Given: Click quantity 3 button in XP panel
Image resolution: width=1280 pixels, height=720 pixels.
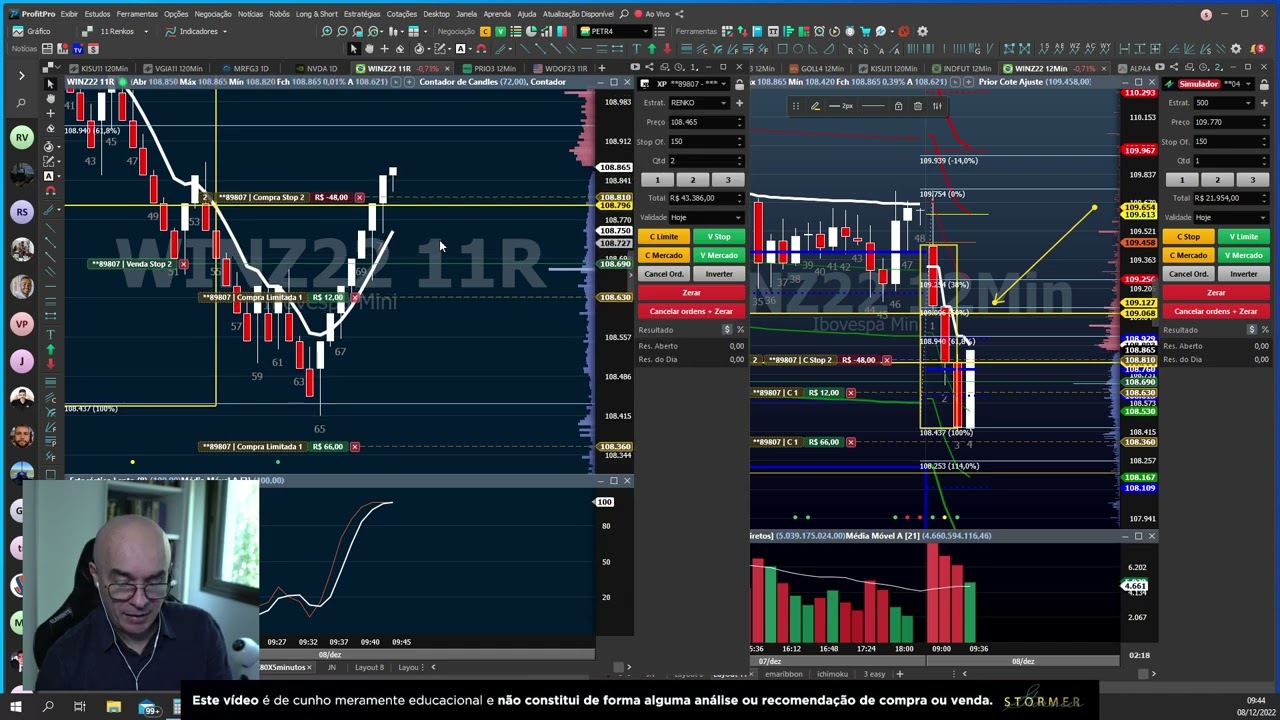Looking at the screenshot, I should pos(727,180).
